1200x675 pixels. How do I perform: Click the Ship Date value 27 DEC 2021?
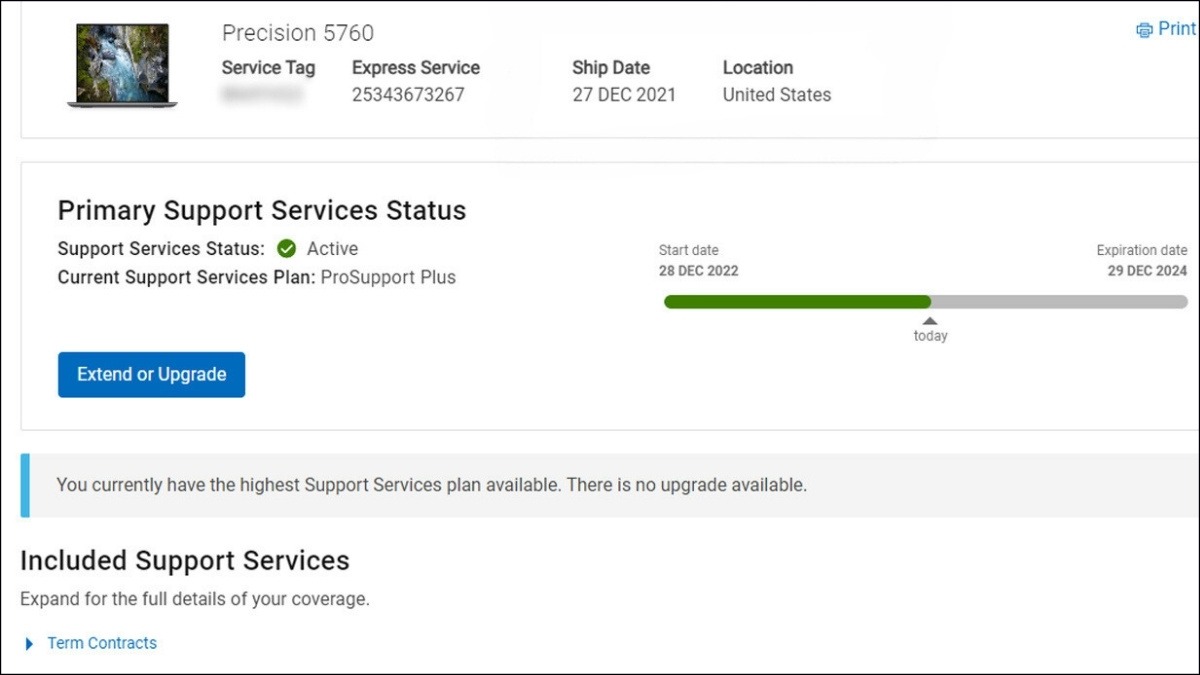coord(624,95)
